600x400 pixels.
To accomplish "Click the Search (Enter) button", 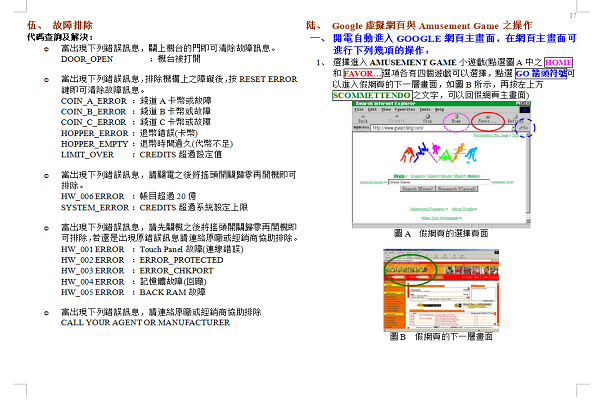I will (x=417, y=189).
